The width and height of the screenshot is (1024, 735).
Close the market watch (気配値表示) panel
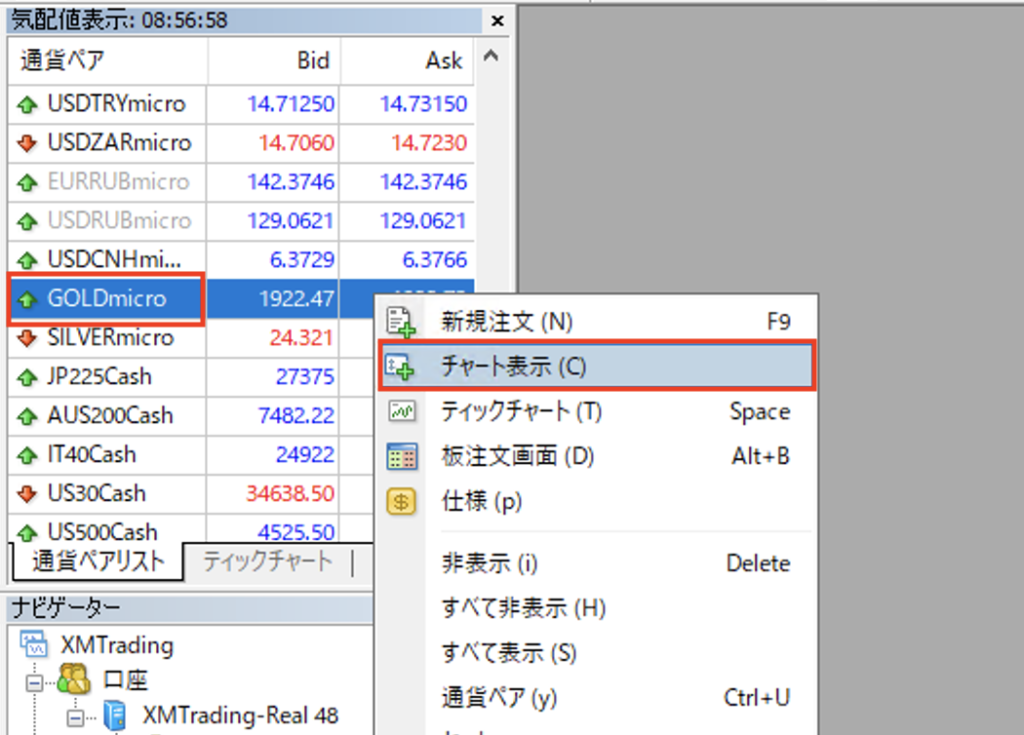498,21
